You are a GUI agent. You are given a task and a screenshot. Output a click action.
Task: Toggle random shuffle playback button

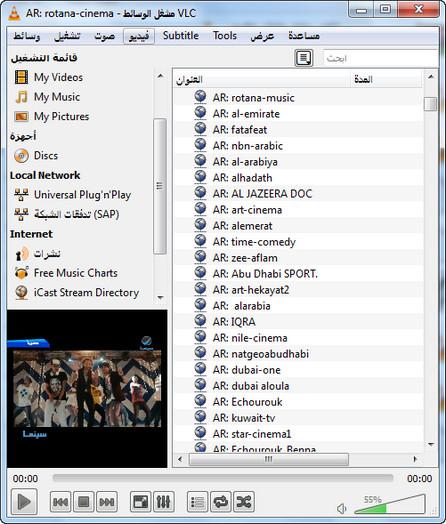(x=244, y=502)
